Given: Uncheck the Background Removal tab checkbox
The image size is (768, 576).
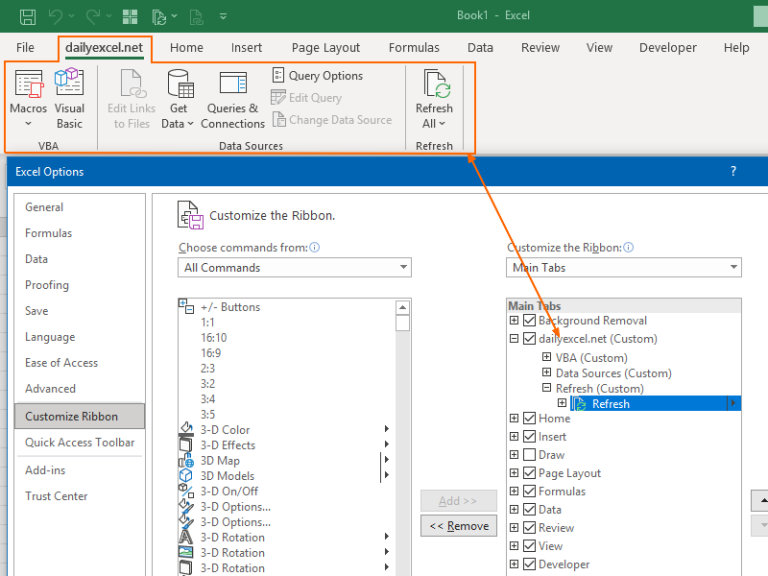Looking at the screenshot, I should pos(529,320).
